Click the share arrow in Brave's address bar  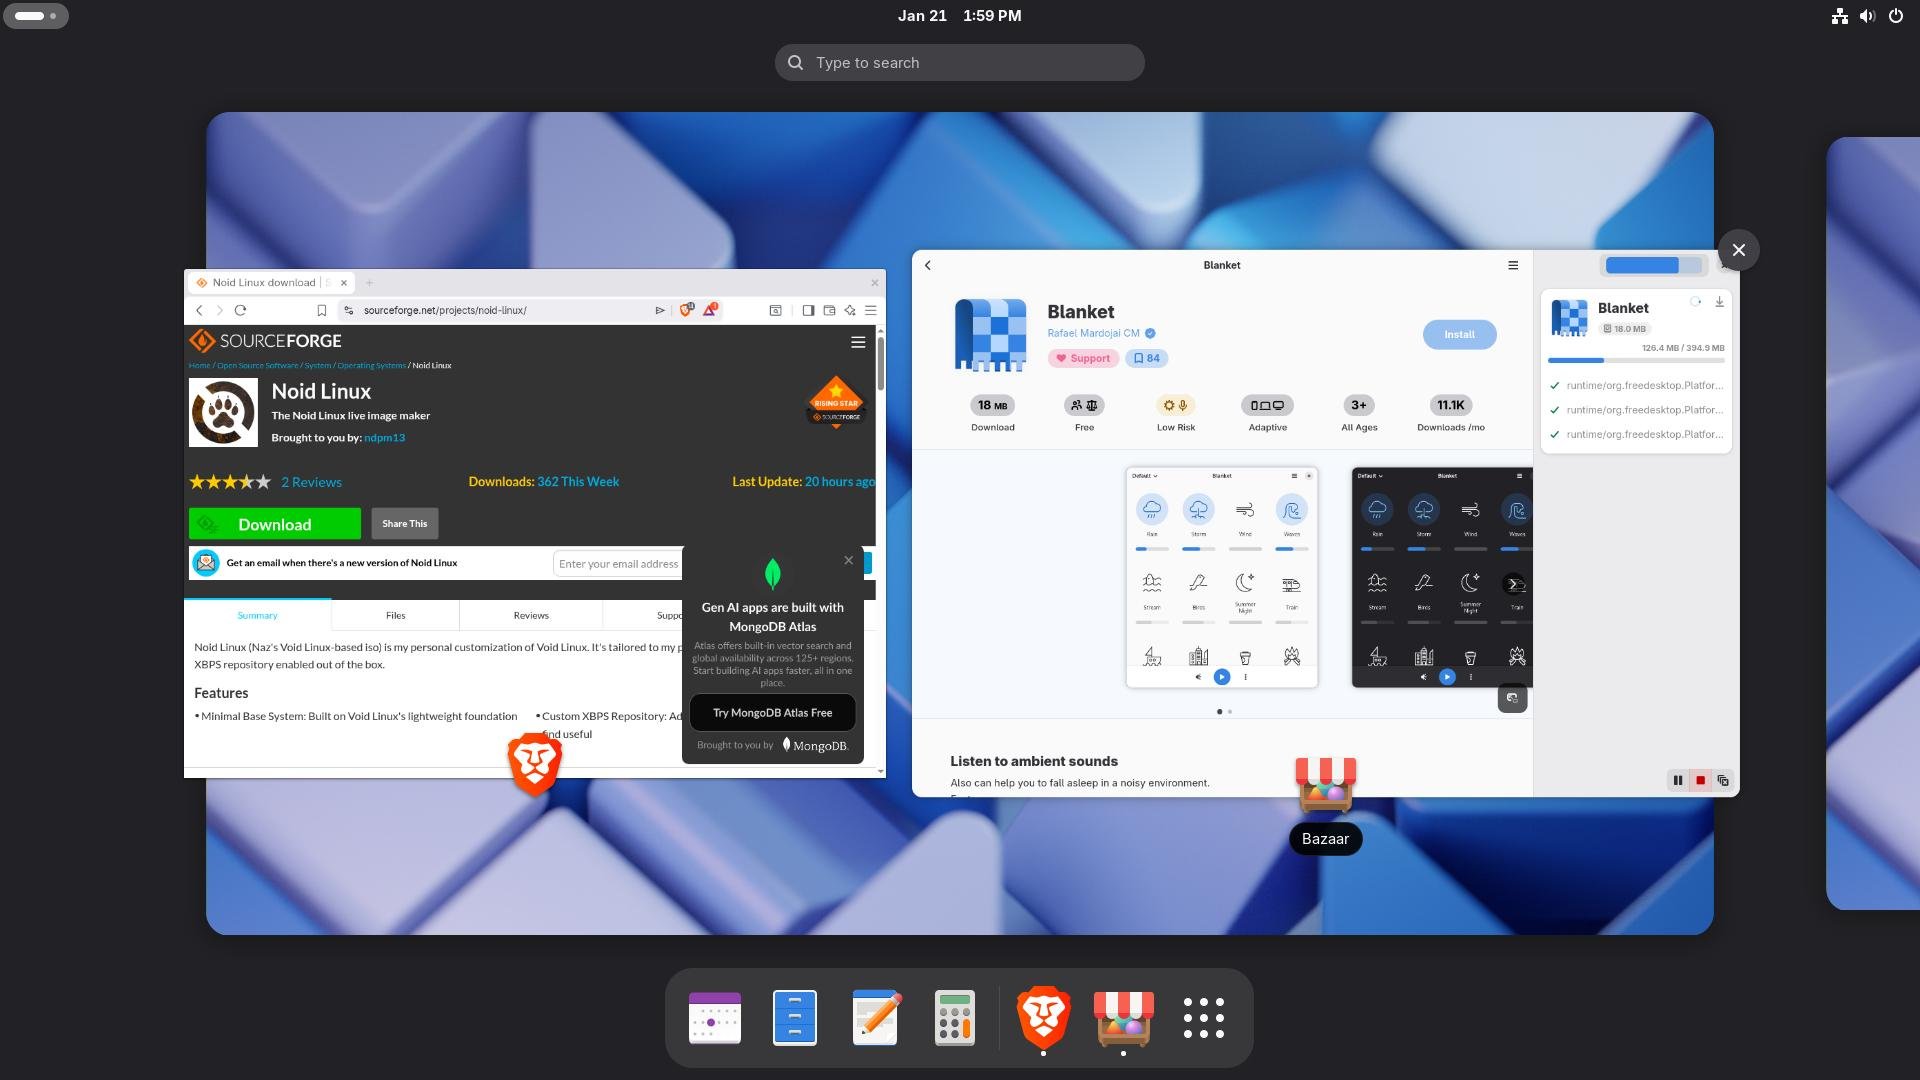[x=660, y=310]
